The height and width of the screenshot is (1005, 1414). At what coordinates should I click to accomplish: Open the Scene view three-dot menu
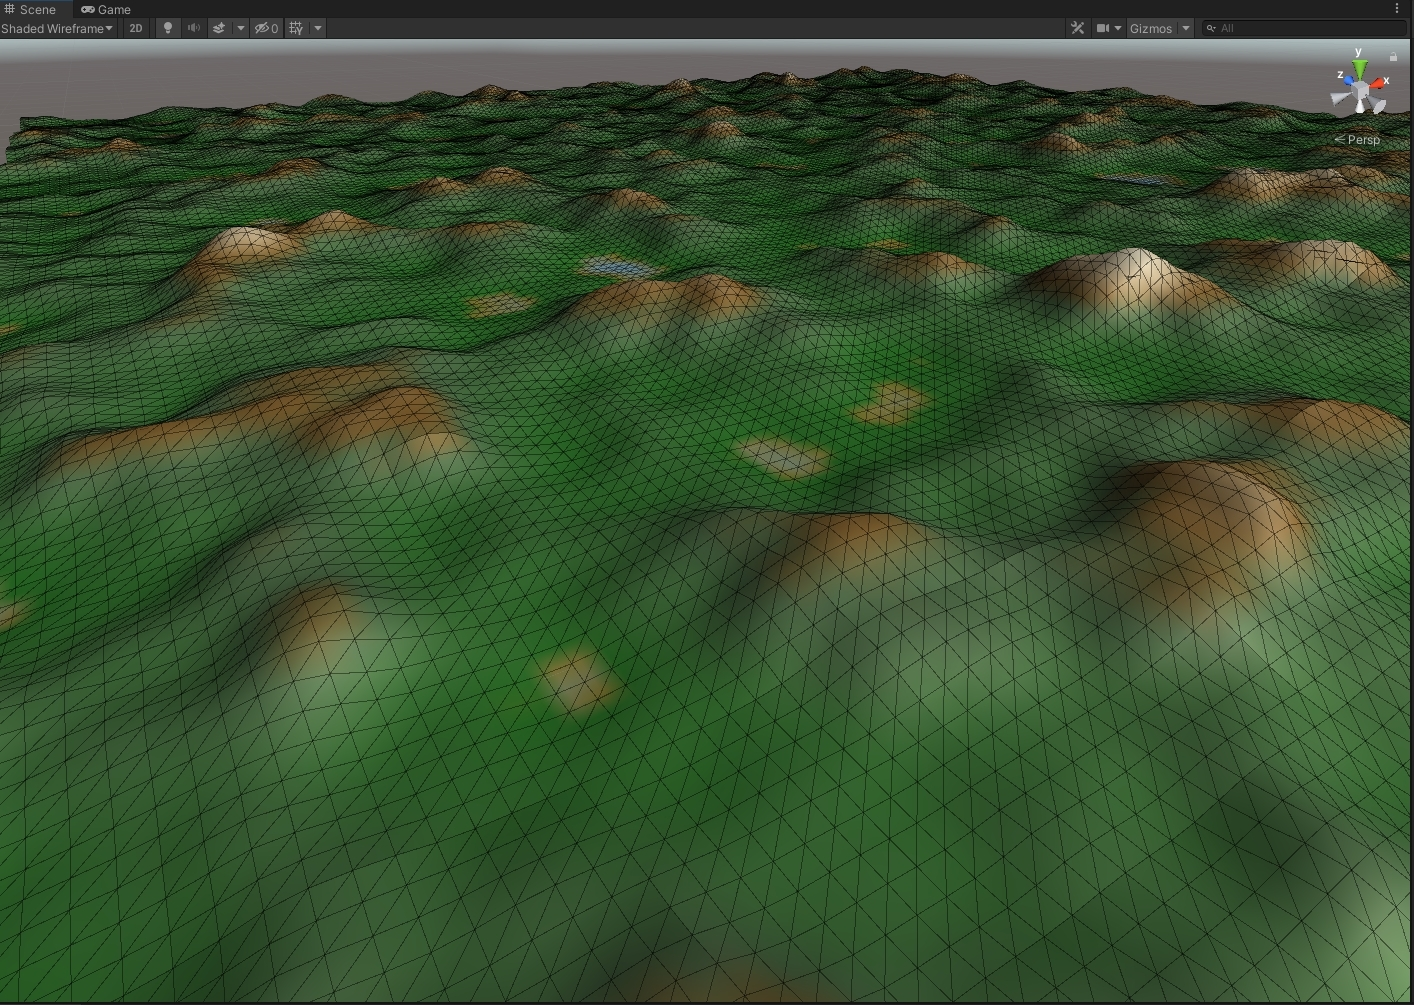tap(1397, 8)
